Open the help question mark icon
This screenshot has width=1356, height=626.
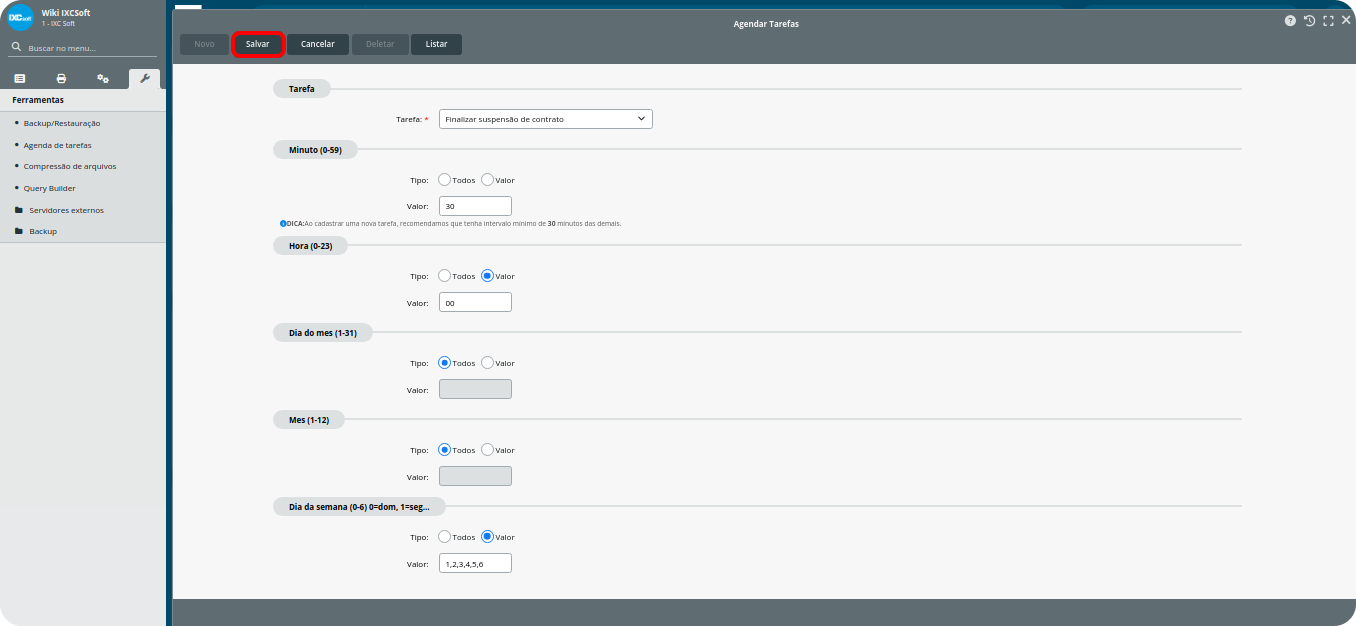coord(1291,20)
